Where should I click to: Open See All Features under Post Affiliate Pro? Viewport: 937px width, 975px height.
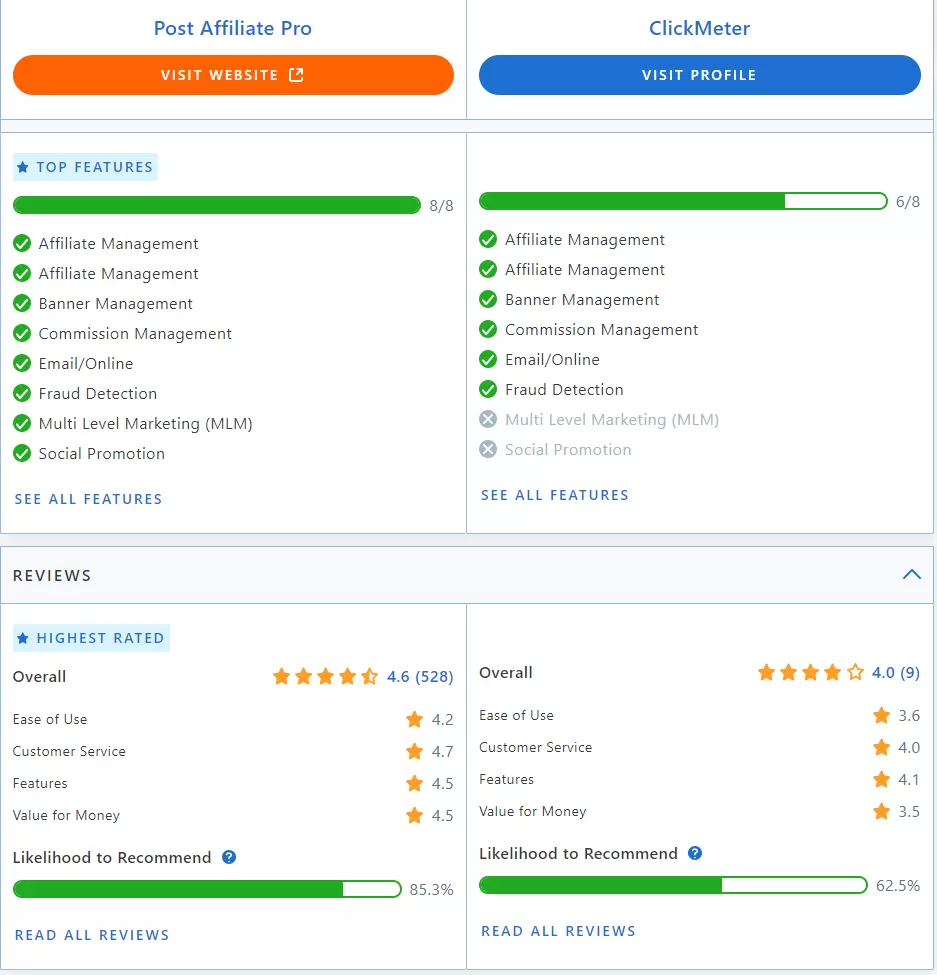coord(88,498)
